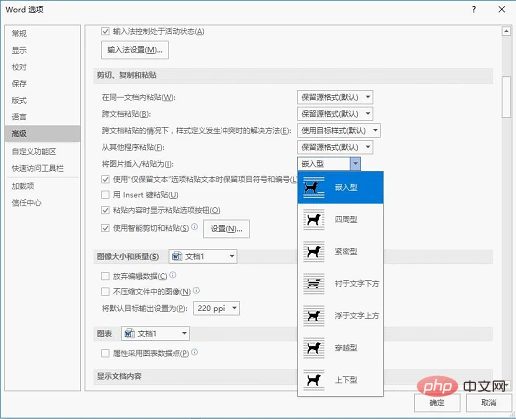Choose 浮于文字上方 in-front-of-text icon

(x=314, y=316)
